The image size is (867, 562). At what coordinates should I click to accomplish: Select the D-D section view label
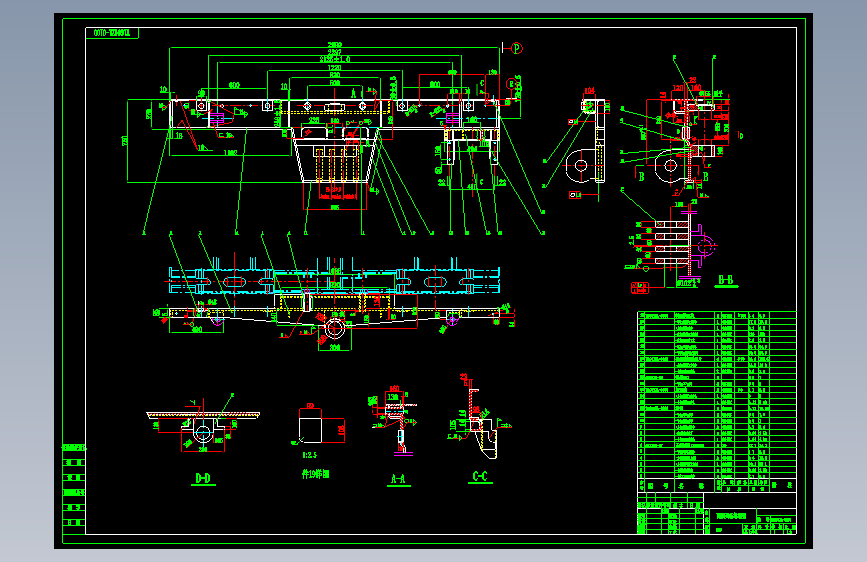click(x=203, y=478)
